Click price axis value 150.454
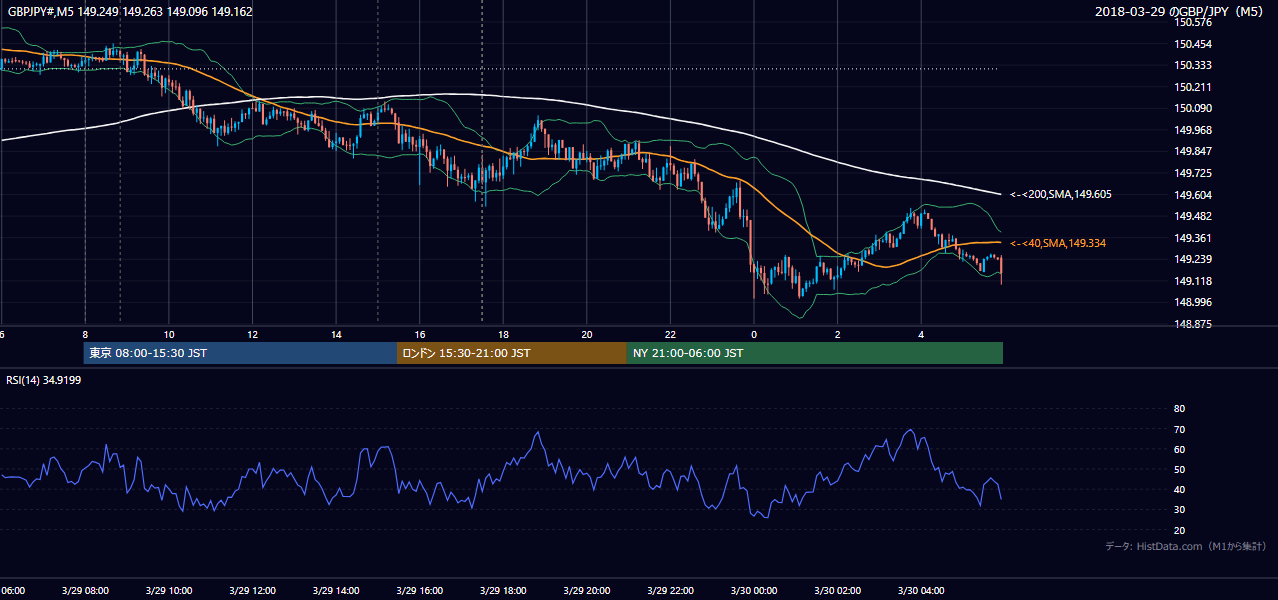The width and height of the screenshot is (1278, 600). [x=1192, y=44]
